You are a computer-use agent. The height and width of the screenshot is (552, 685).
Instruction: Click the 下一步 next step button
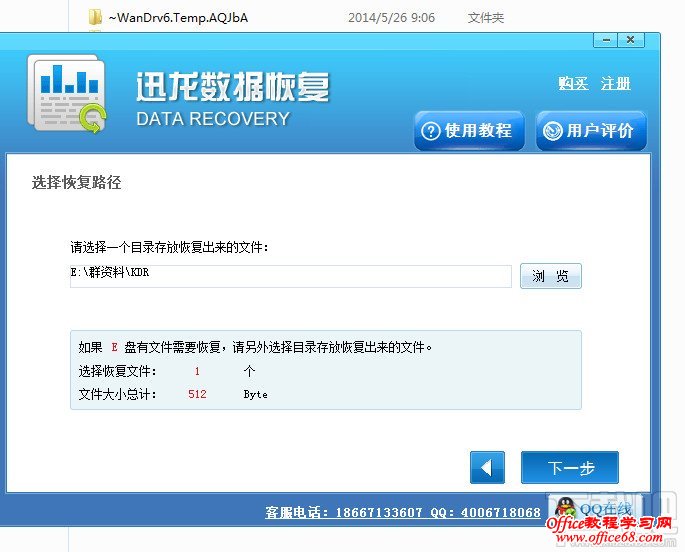coord(570,468)
